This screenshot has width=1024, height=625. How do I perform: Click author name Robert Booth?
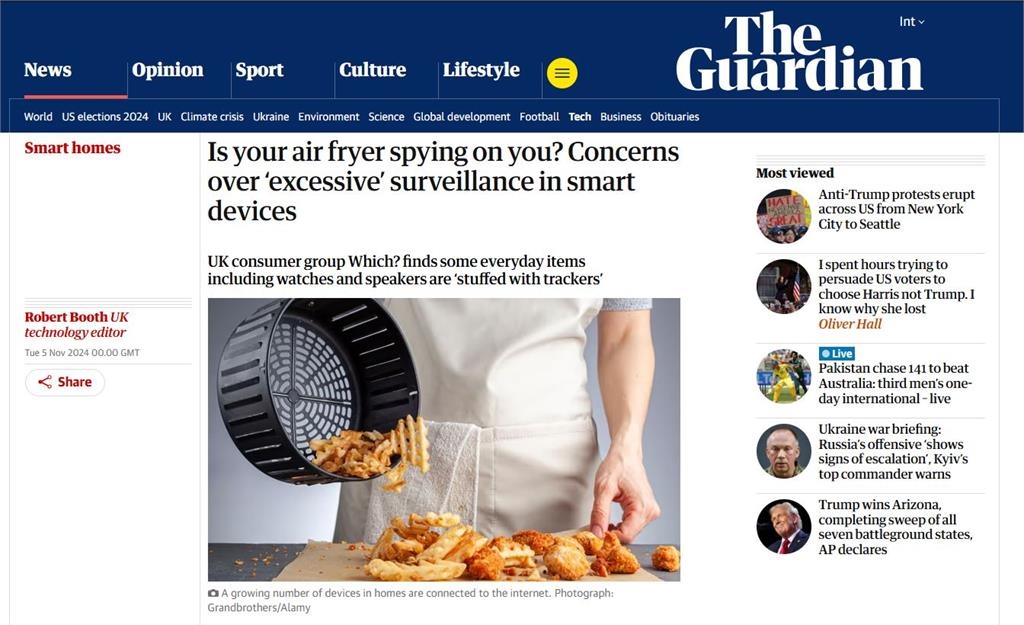[x=66, y=317]
